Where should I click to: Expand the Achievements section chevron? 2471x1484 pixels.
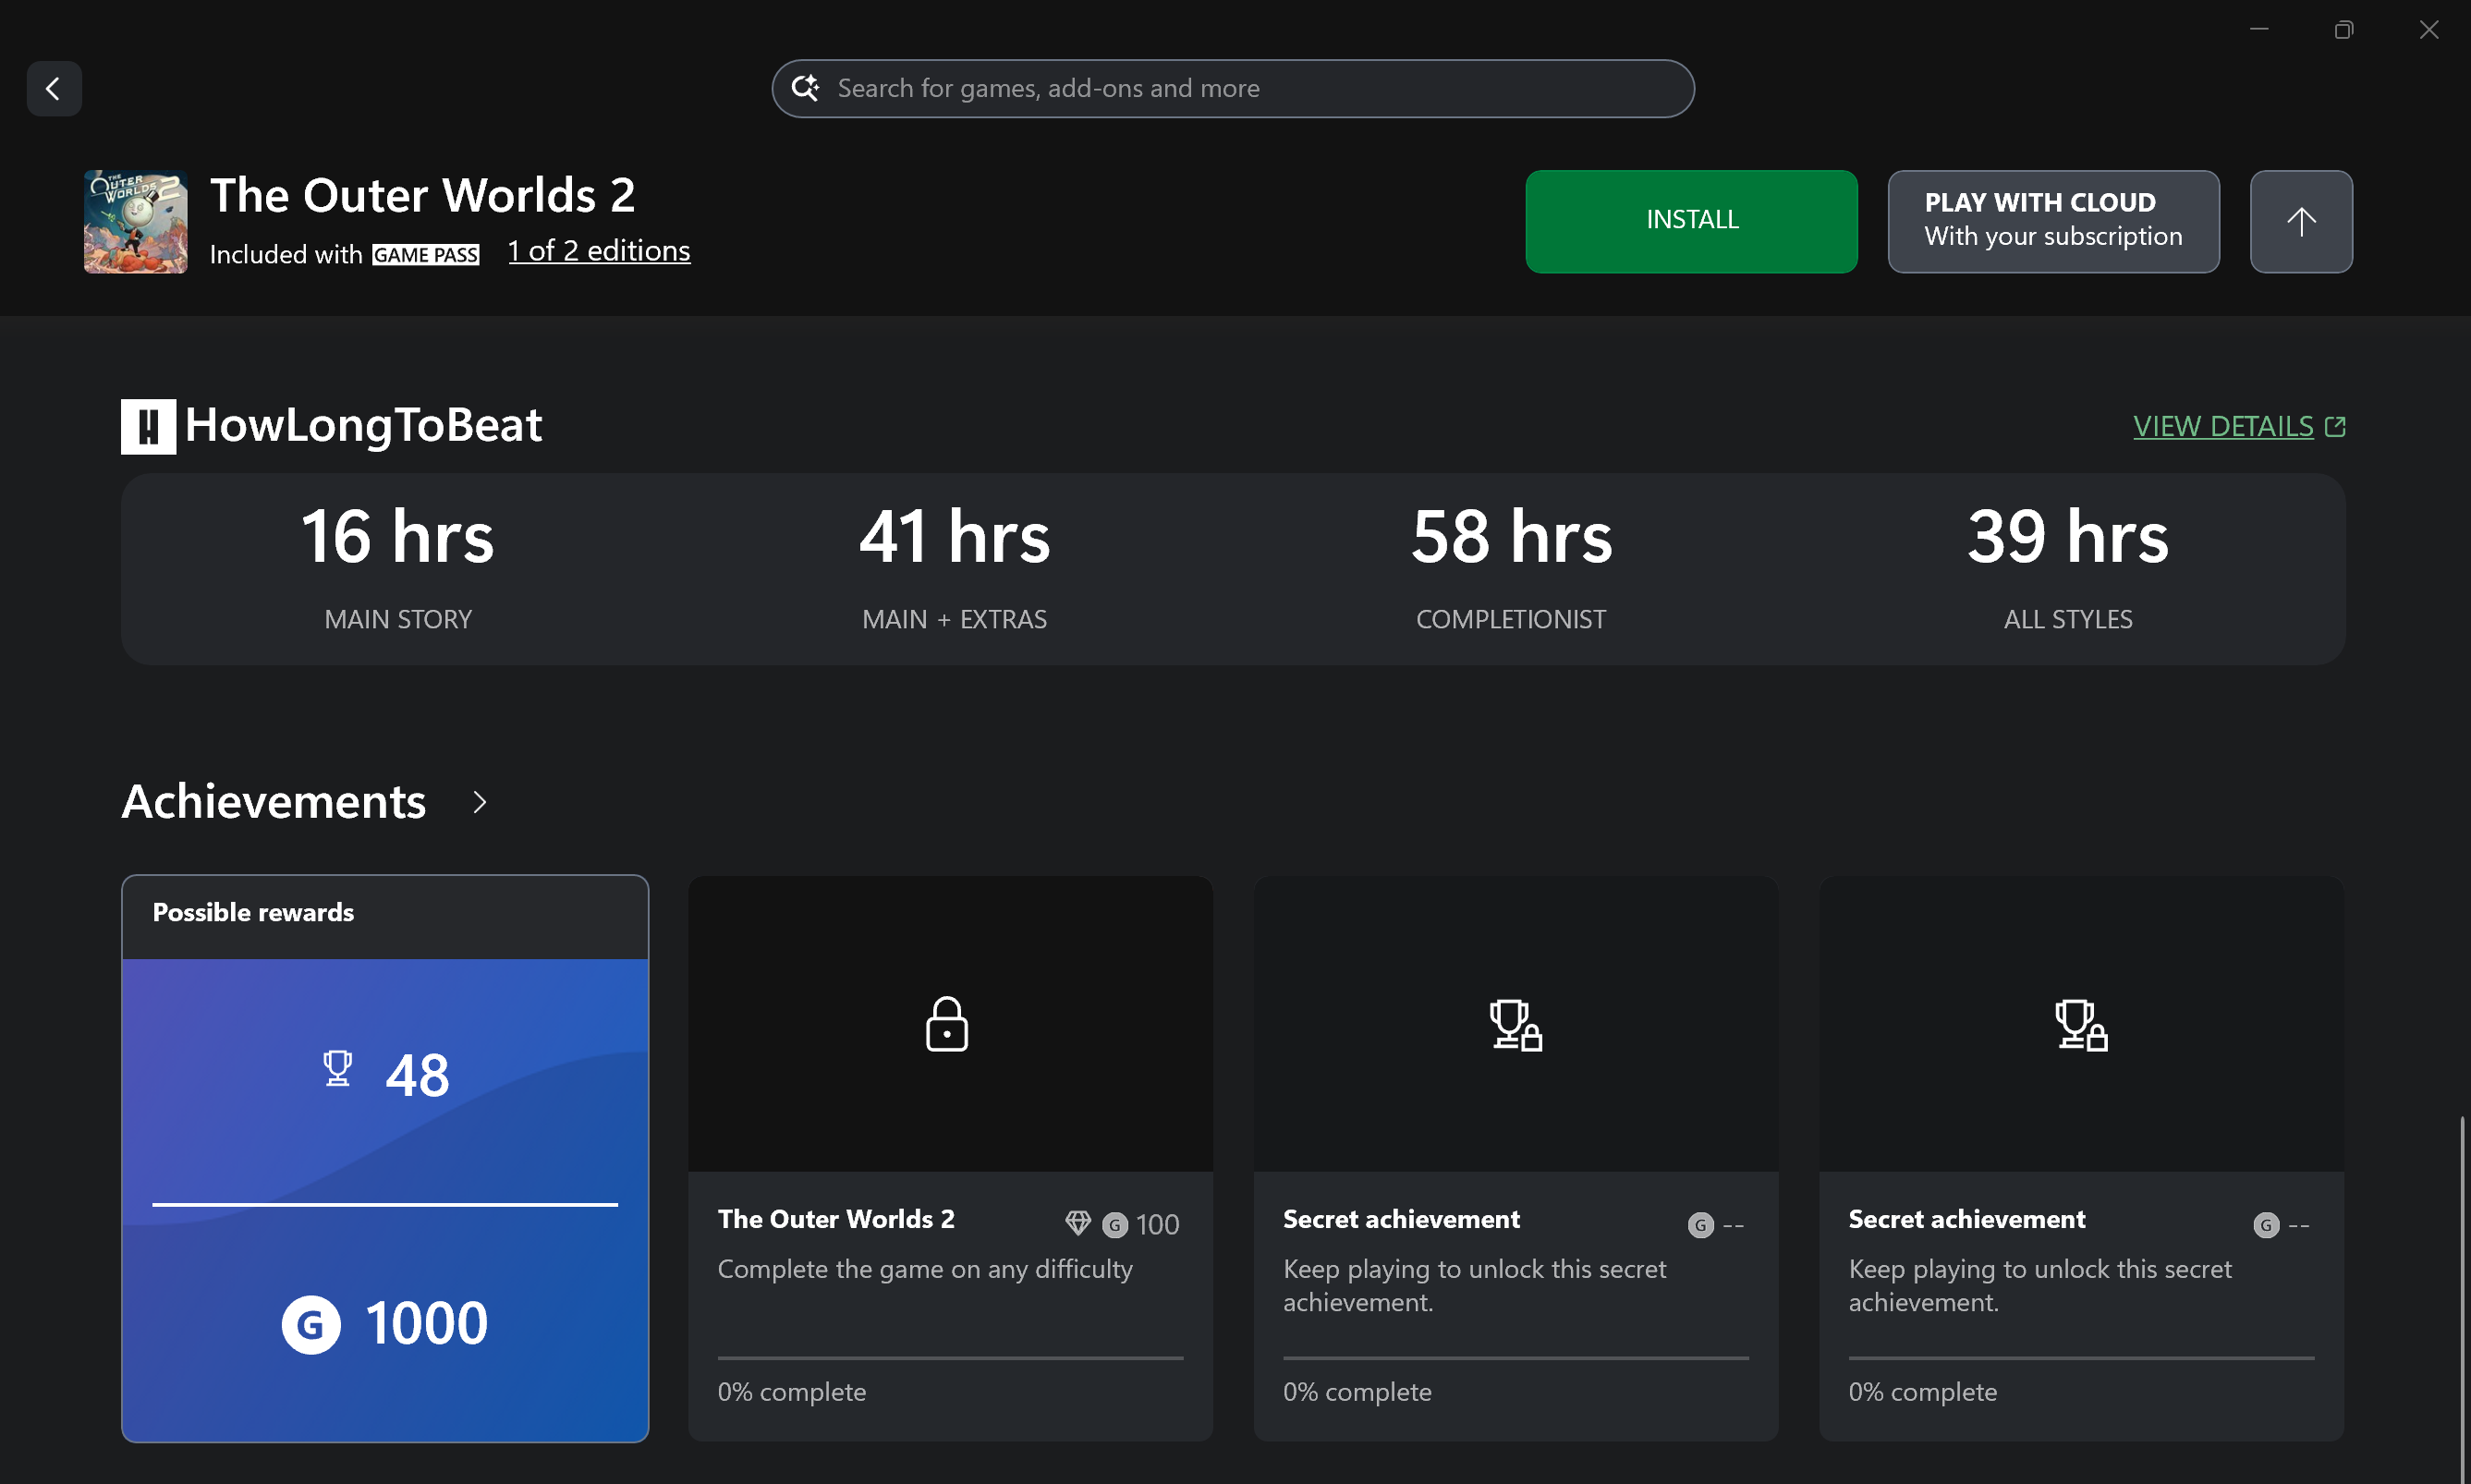478,801
